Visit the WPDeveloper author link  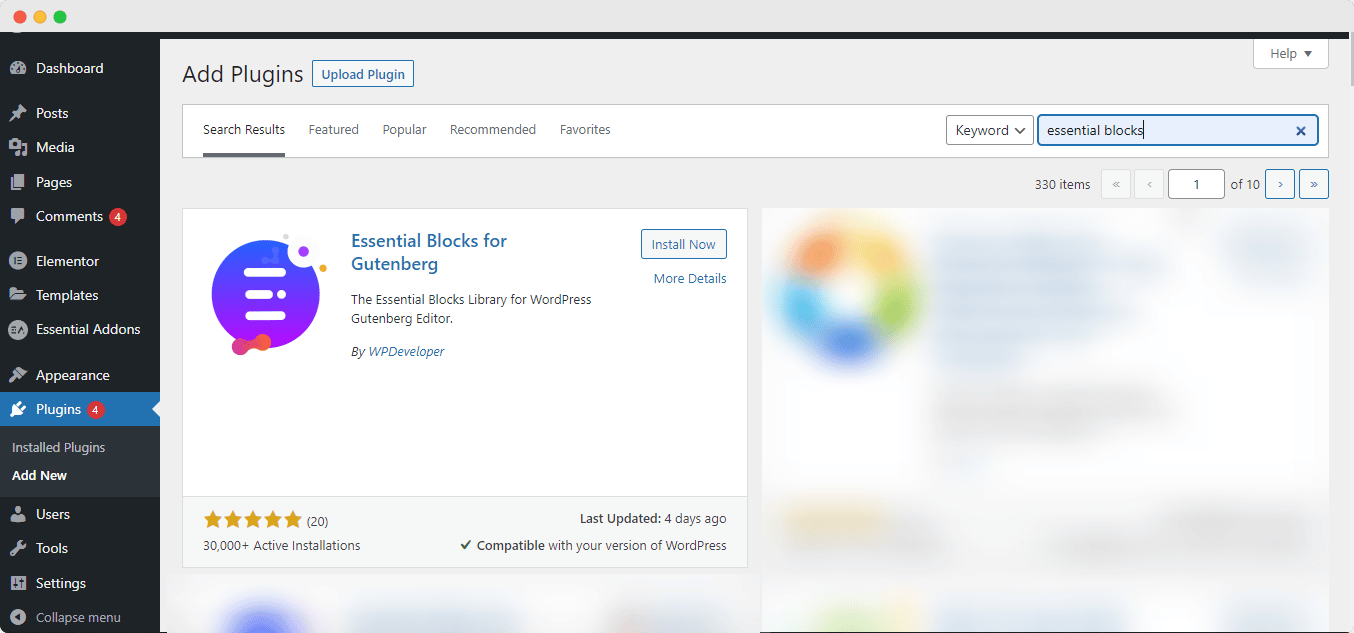coord(406,352)
